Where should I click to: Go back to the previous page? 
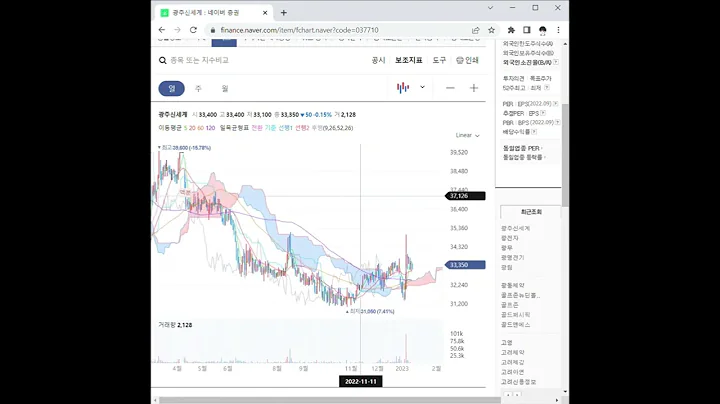162,30
